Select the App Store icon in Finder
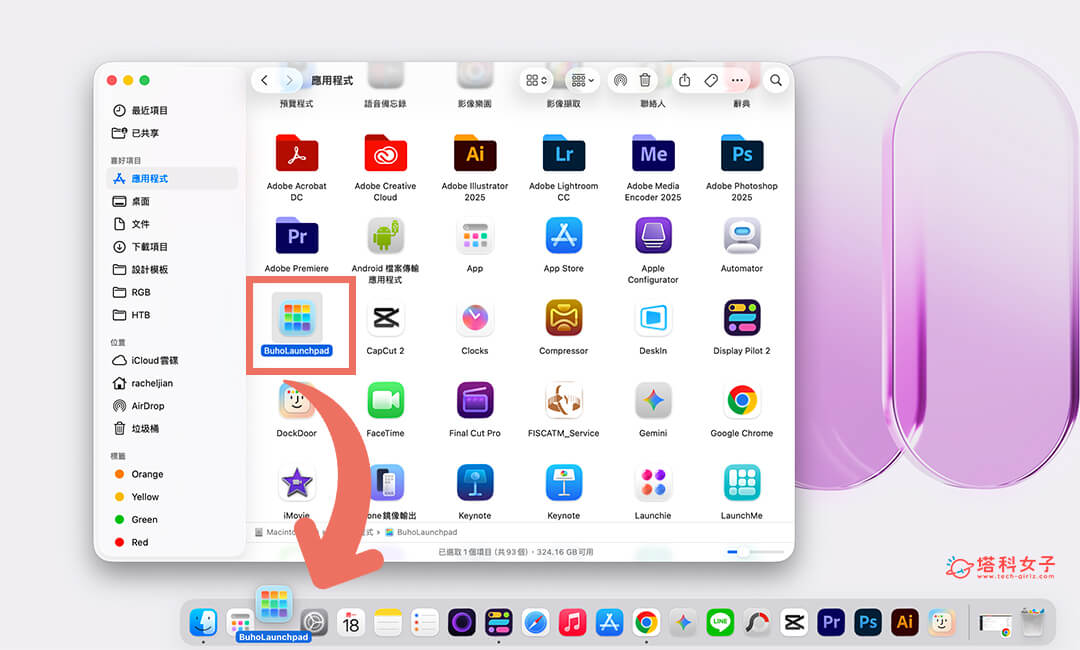The width and height of the screenshot is (1080, 650). 563,235
